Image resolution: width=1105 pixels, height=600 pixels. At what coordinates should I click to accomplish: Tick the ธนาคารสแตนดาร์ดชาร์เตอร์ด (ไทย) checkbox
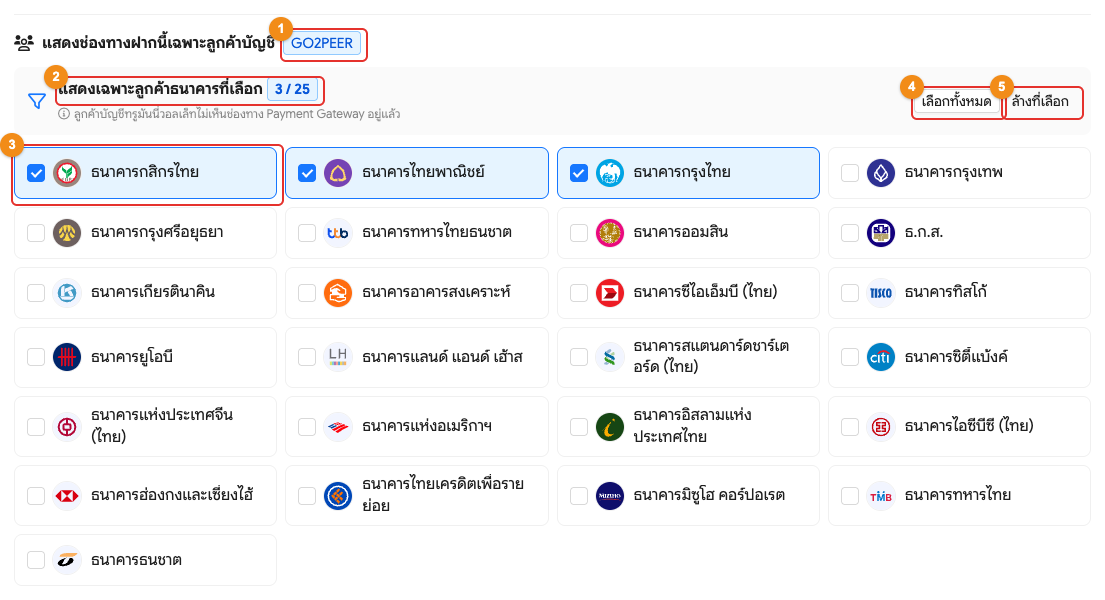579,357
